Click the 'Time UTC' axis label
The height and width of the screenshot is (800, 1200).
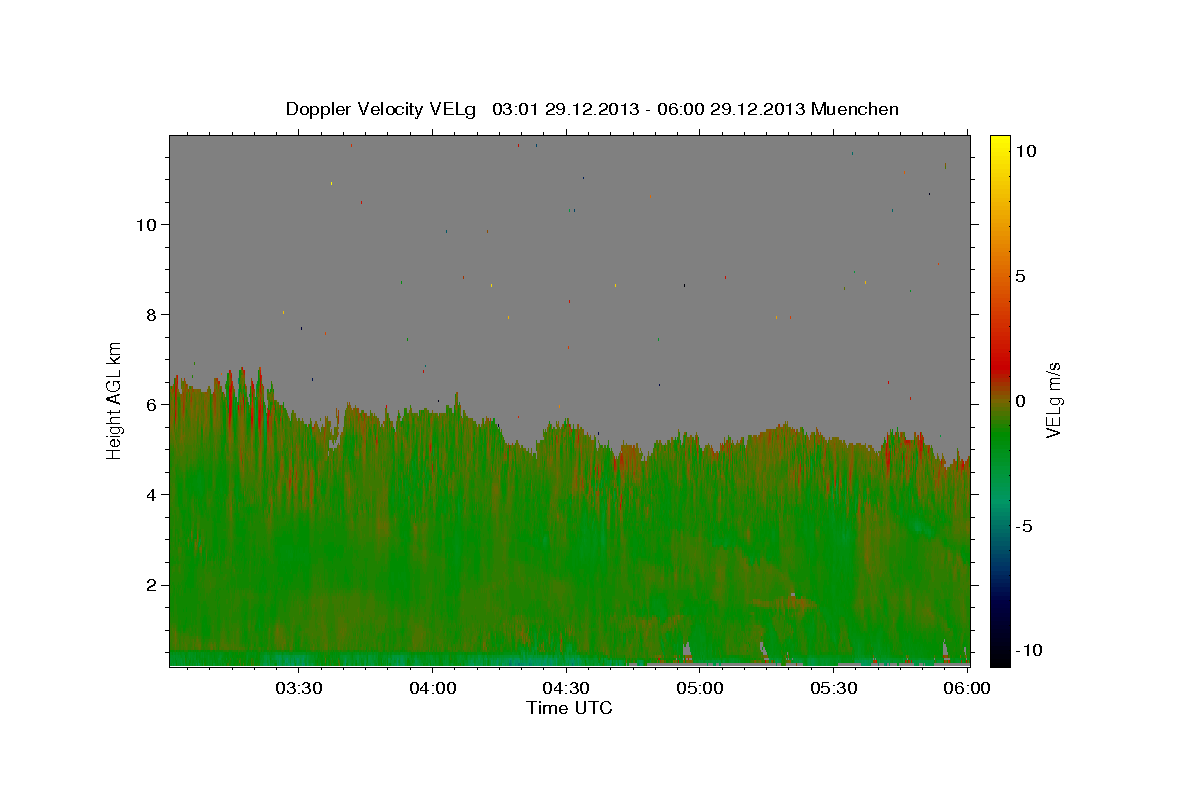(569, 708)
